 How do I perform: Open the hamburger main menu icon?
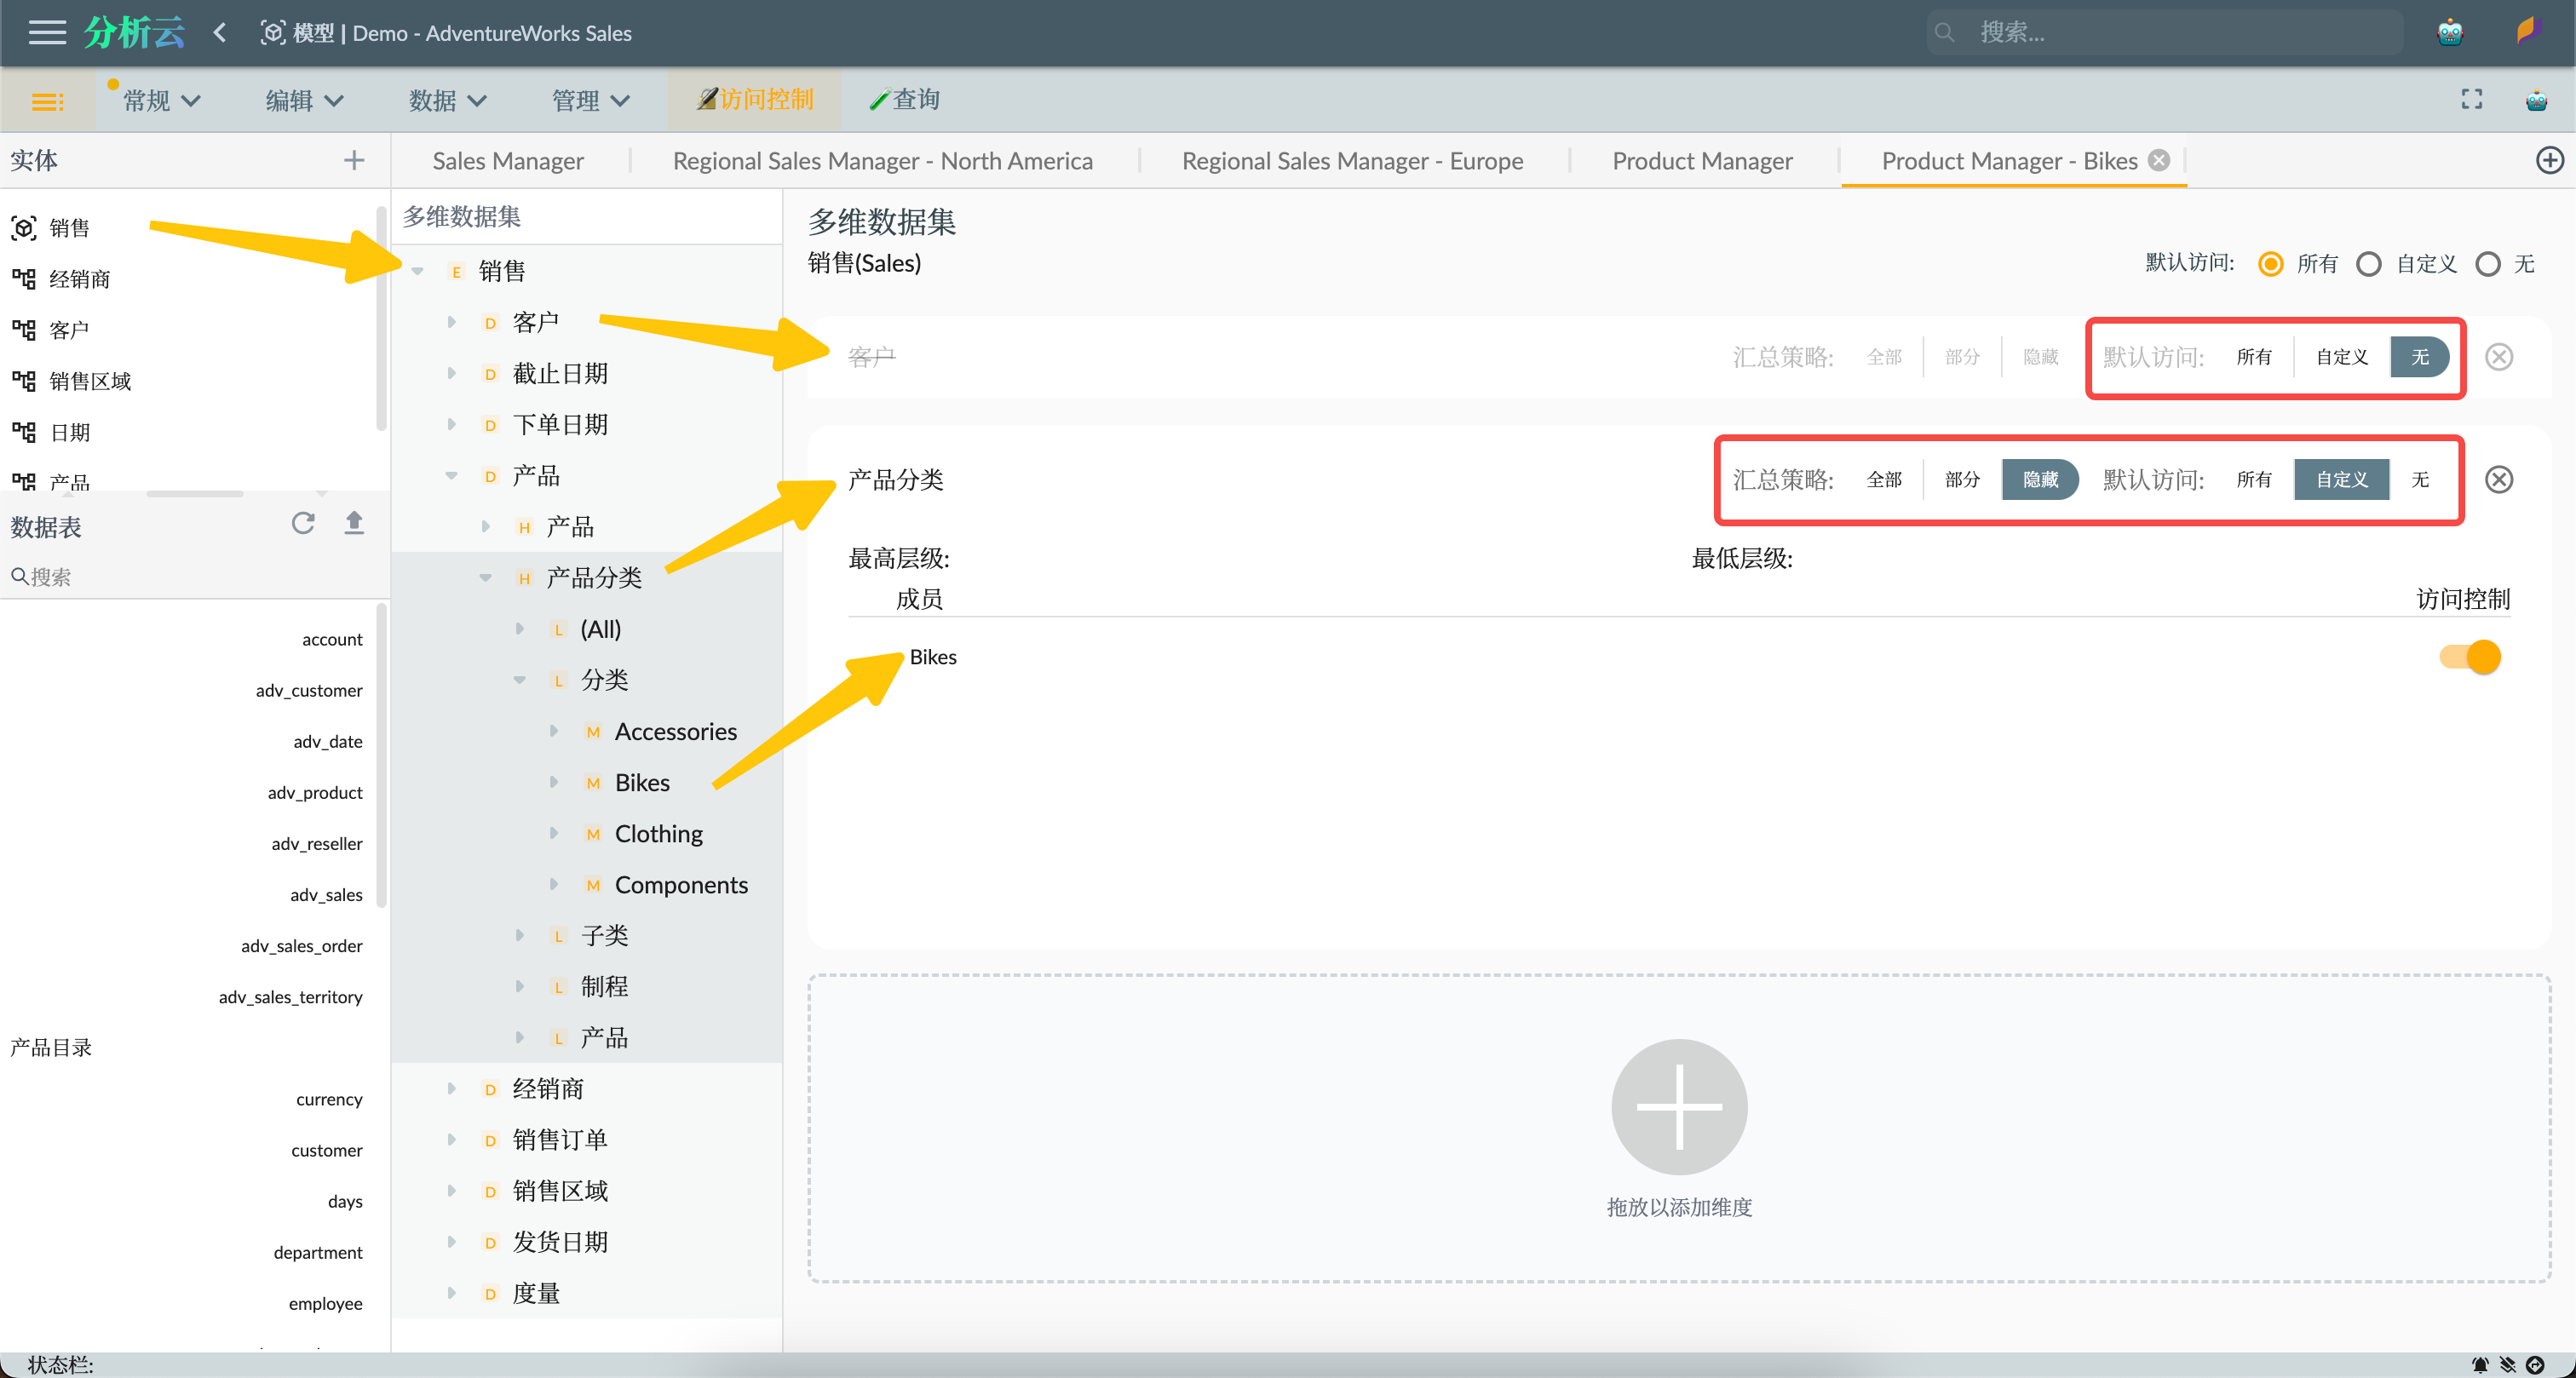coord(46,33)
